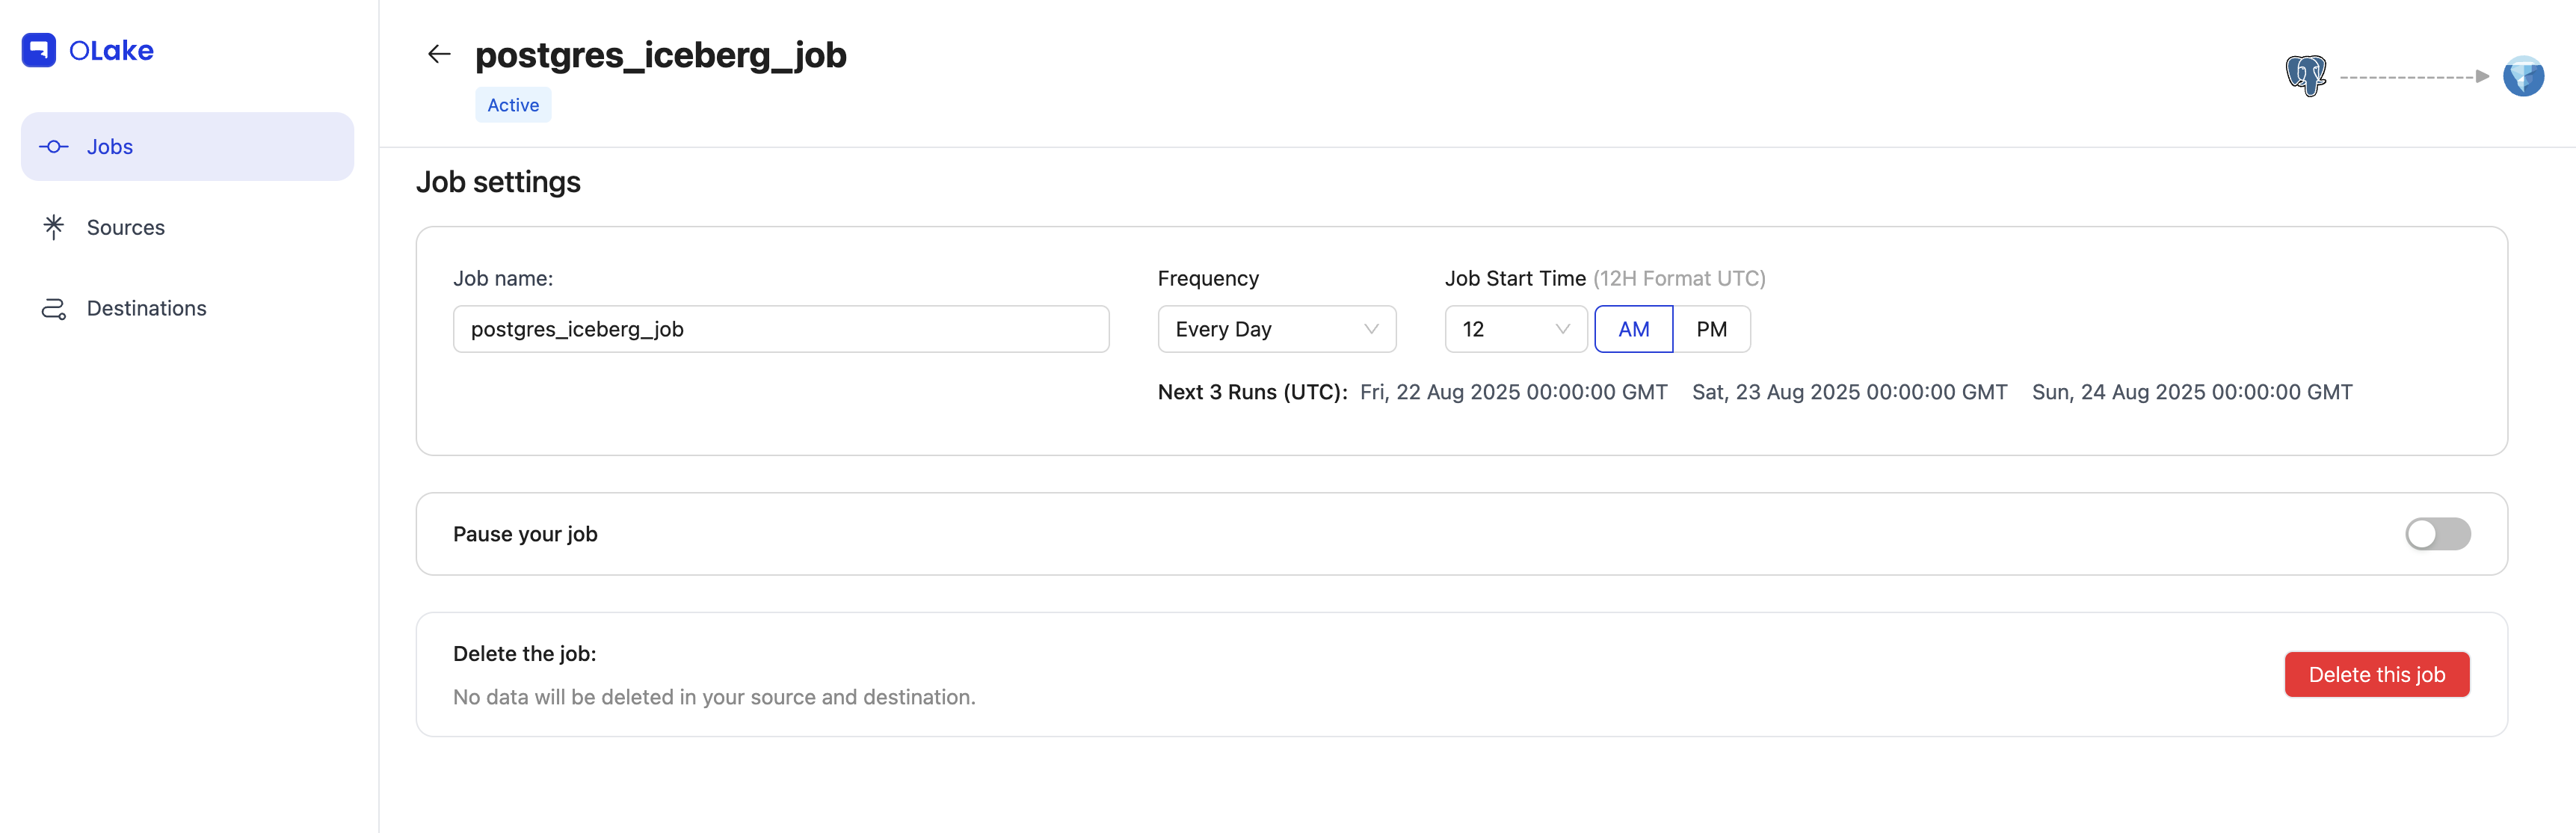Click the Destinations route icon
Viewport: 2576px width, 833px height.
pos(54,308)
